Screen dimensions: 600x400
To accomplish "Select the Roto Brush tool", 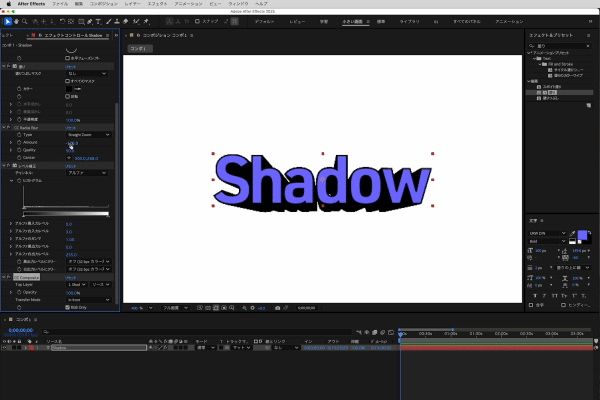I will [136, 21].
